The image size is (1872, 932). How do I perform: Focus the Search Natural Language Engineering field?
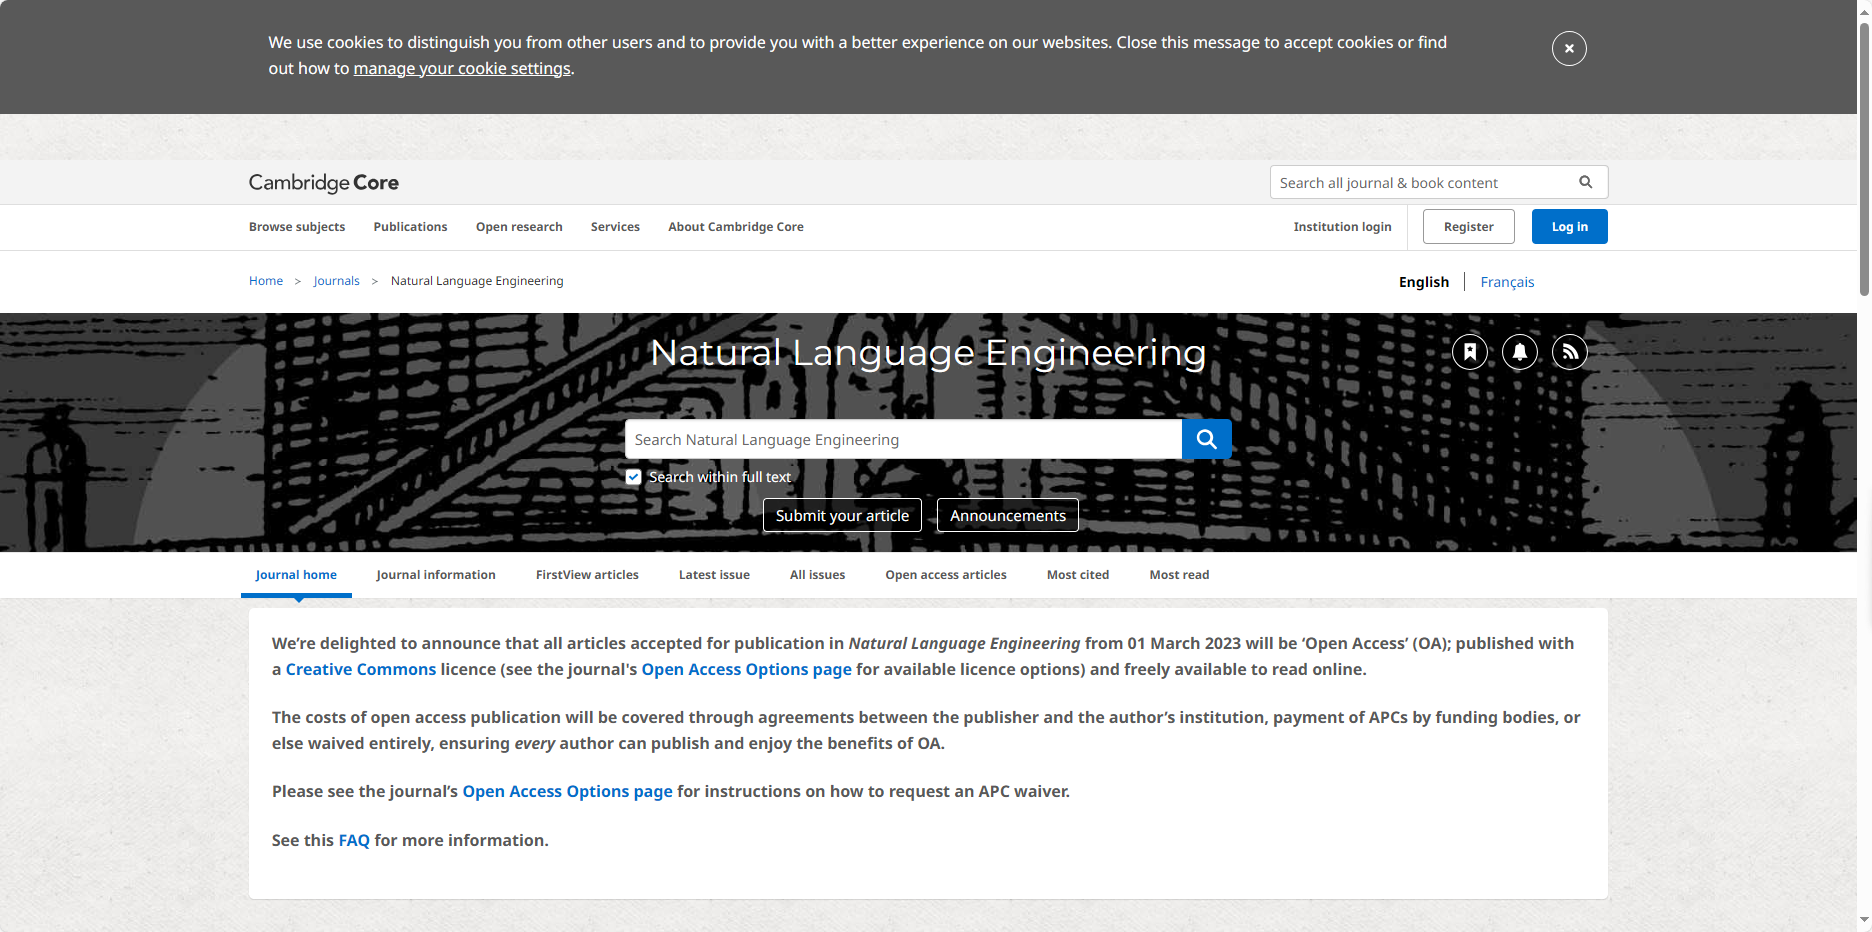(x=903, y=439)
